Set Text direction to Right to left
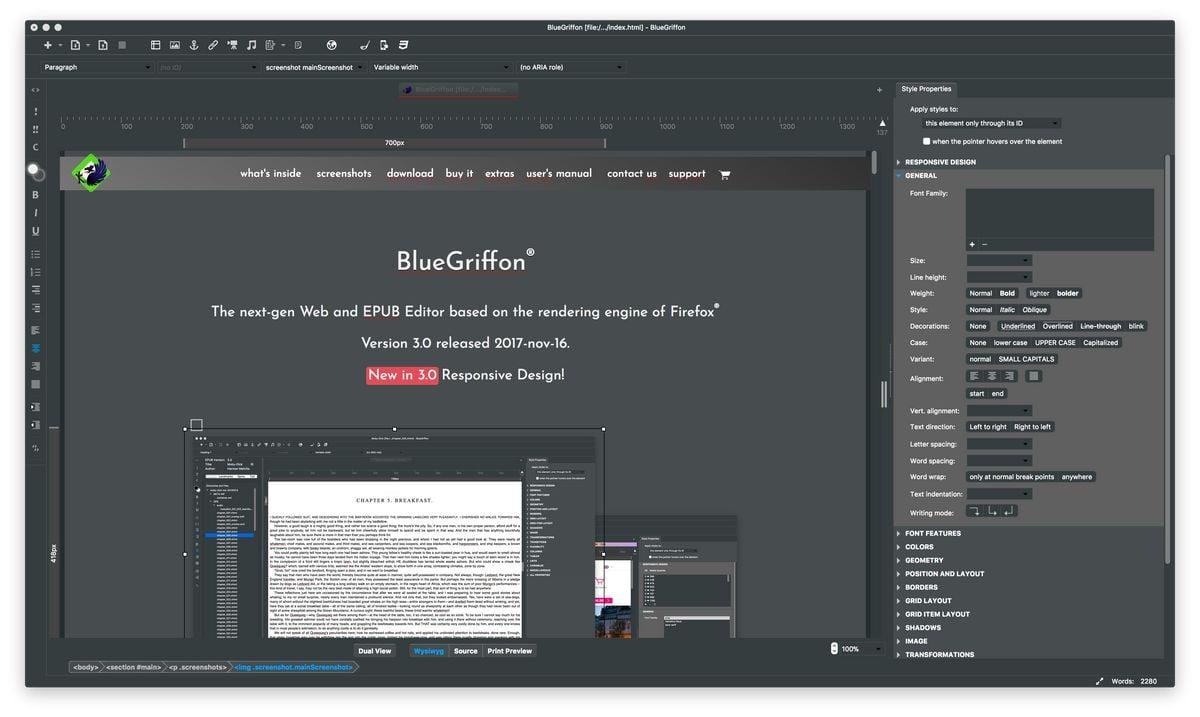This screenshot has height=717, width=1200. click(x=1032, y=427)
